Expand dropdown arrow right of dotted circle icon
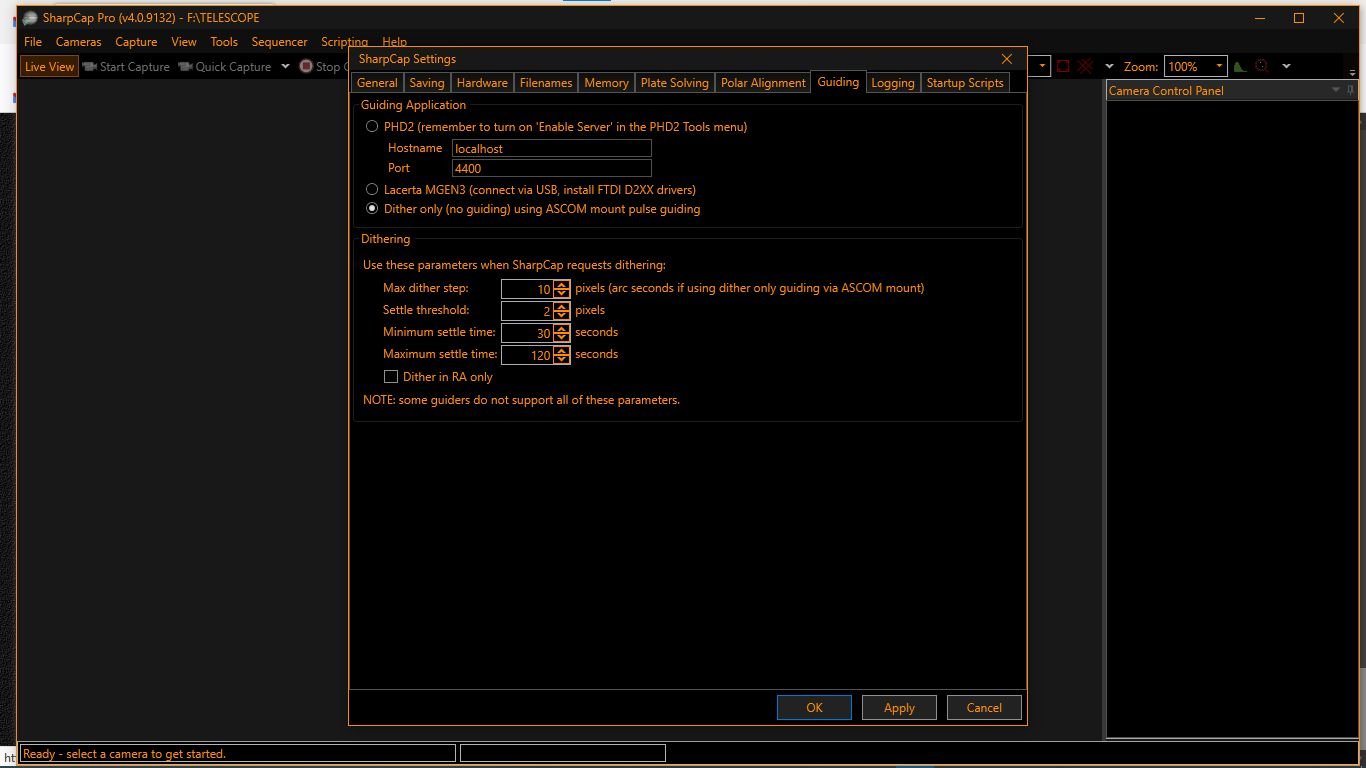 (x=1286, y=67)
